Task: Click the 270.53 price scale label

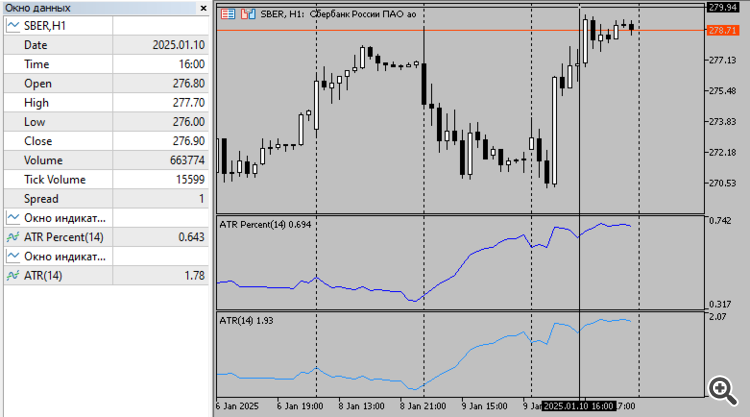Action: (723, 183)
